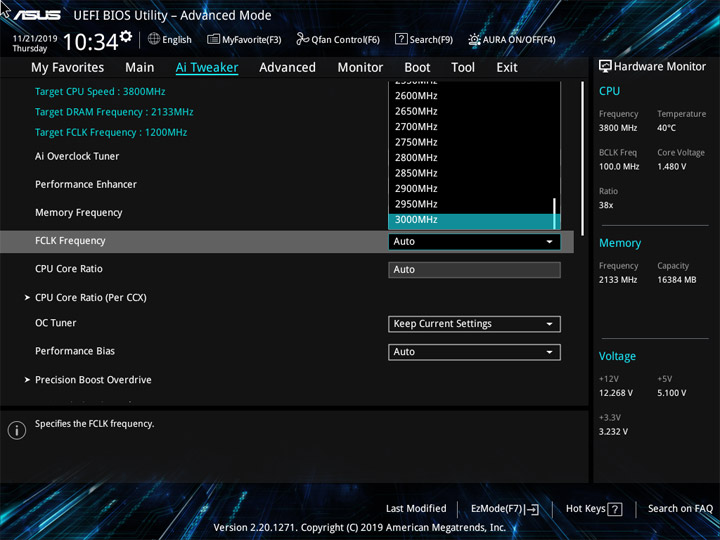Select the Performance Enhancer row
This screenshot has width=720, height=540.
(x=86, y=185)
